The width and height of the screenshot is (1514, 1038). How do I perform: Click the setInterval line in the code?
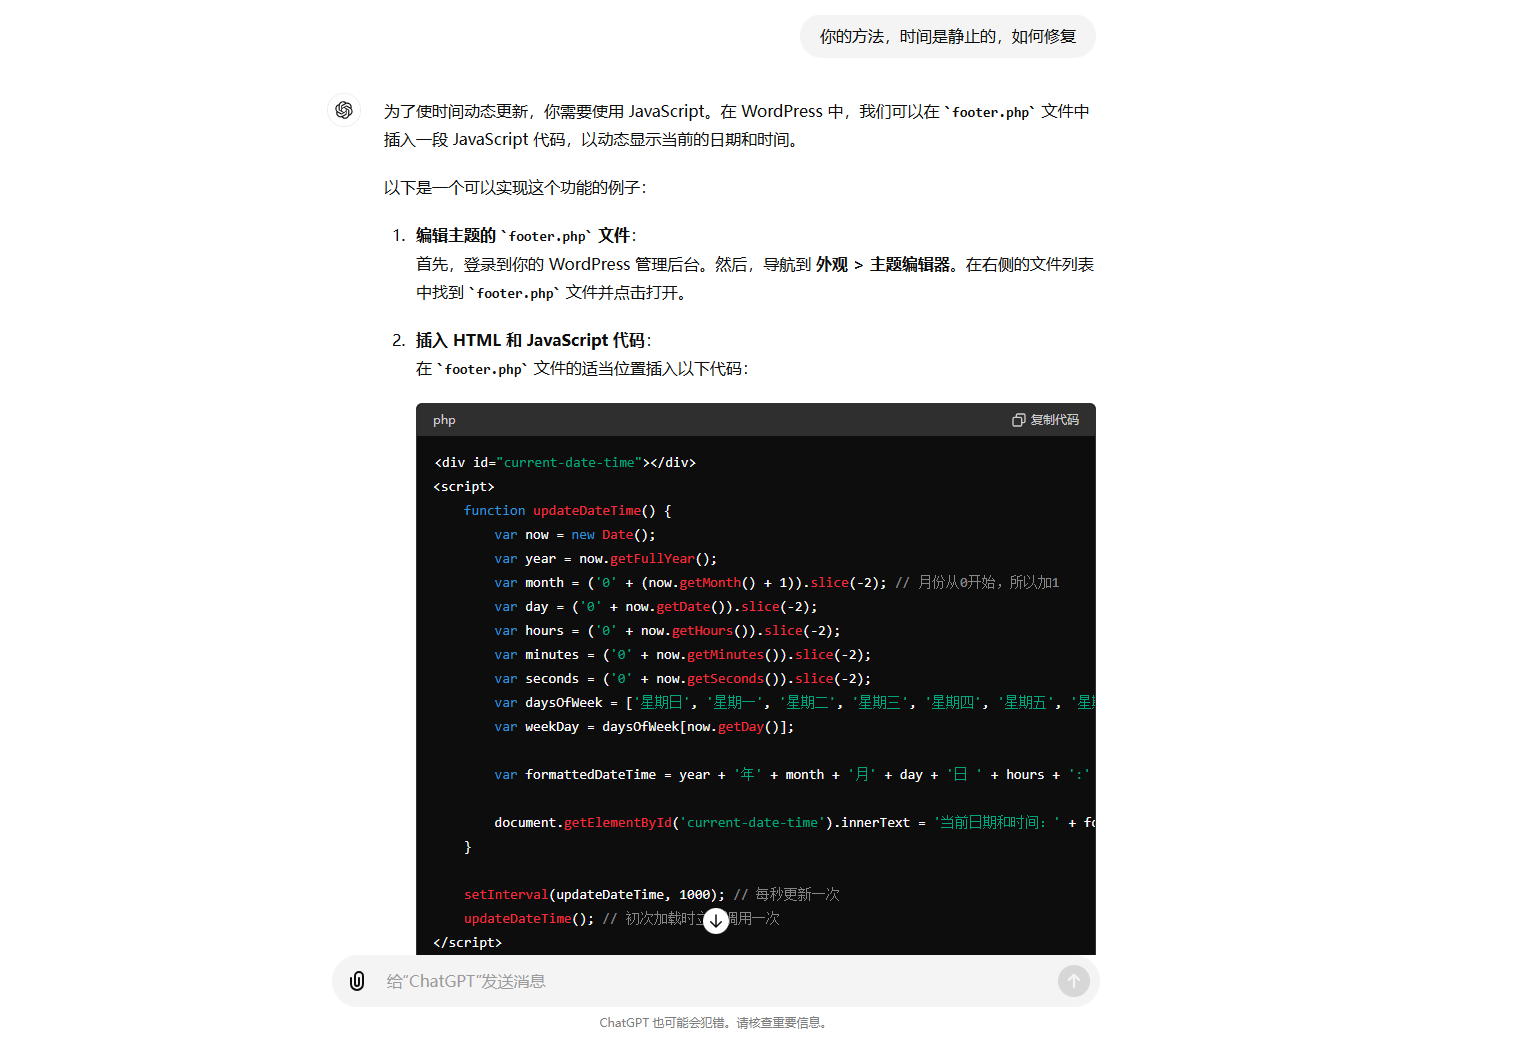click(x=592, y=895)
